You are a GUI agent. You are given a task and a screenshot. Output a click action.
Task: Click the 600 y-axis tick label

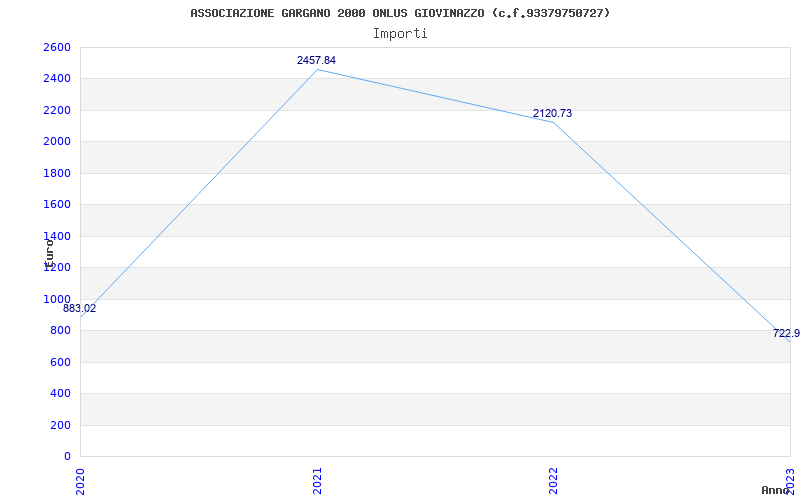61,362
